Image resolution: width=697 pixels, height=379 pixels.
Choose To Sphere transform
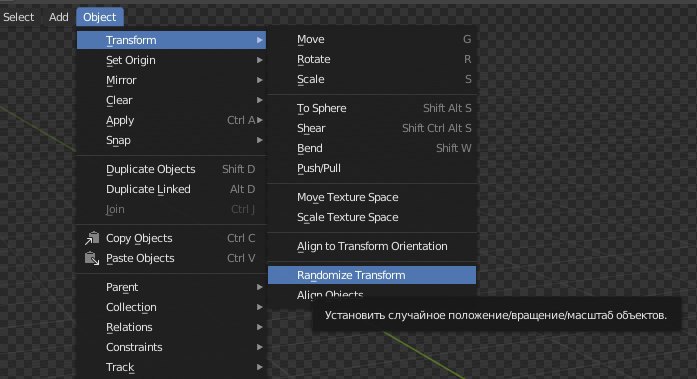coord(372,108)
